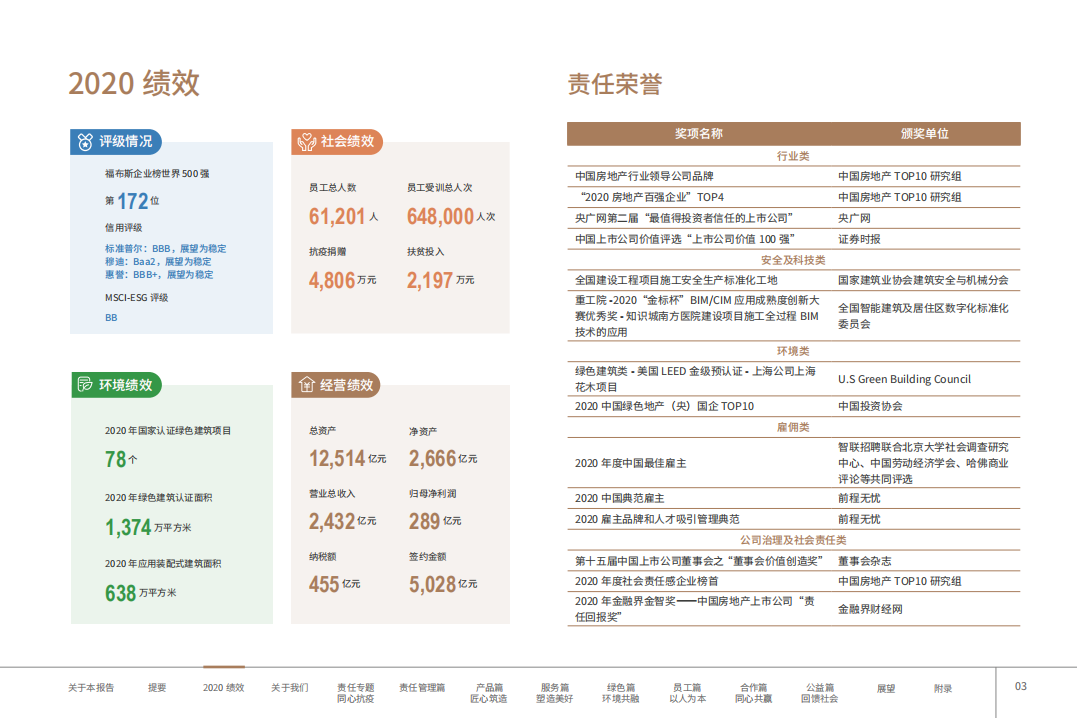The width and height of the screenshot is (1077, 718).
Task: Select the 合作篇 同心共赢 chapter
Action: point(752,692)
